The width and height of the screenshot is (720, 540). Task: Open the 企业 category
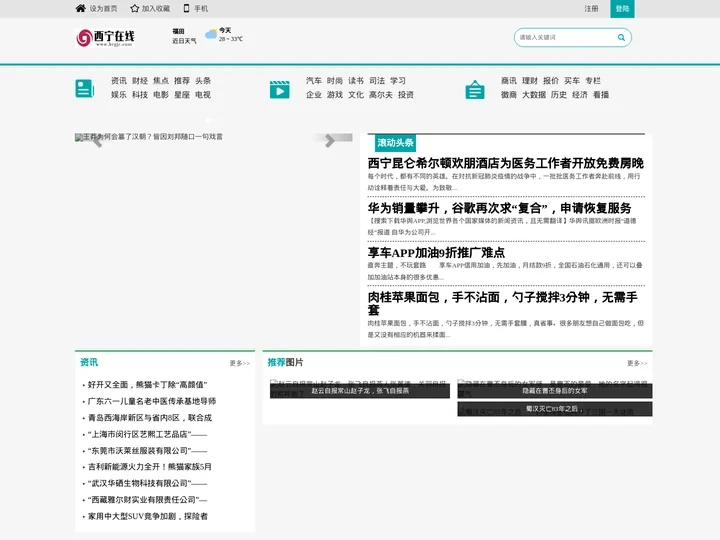pos(314,95)
